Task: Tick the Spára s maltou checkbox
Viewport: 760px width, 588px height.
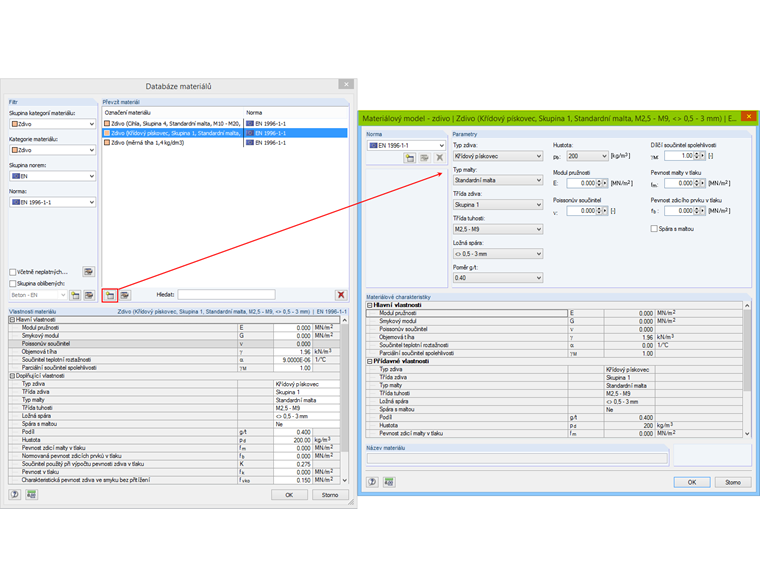Action: pos(654,228)
